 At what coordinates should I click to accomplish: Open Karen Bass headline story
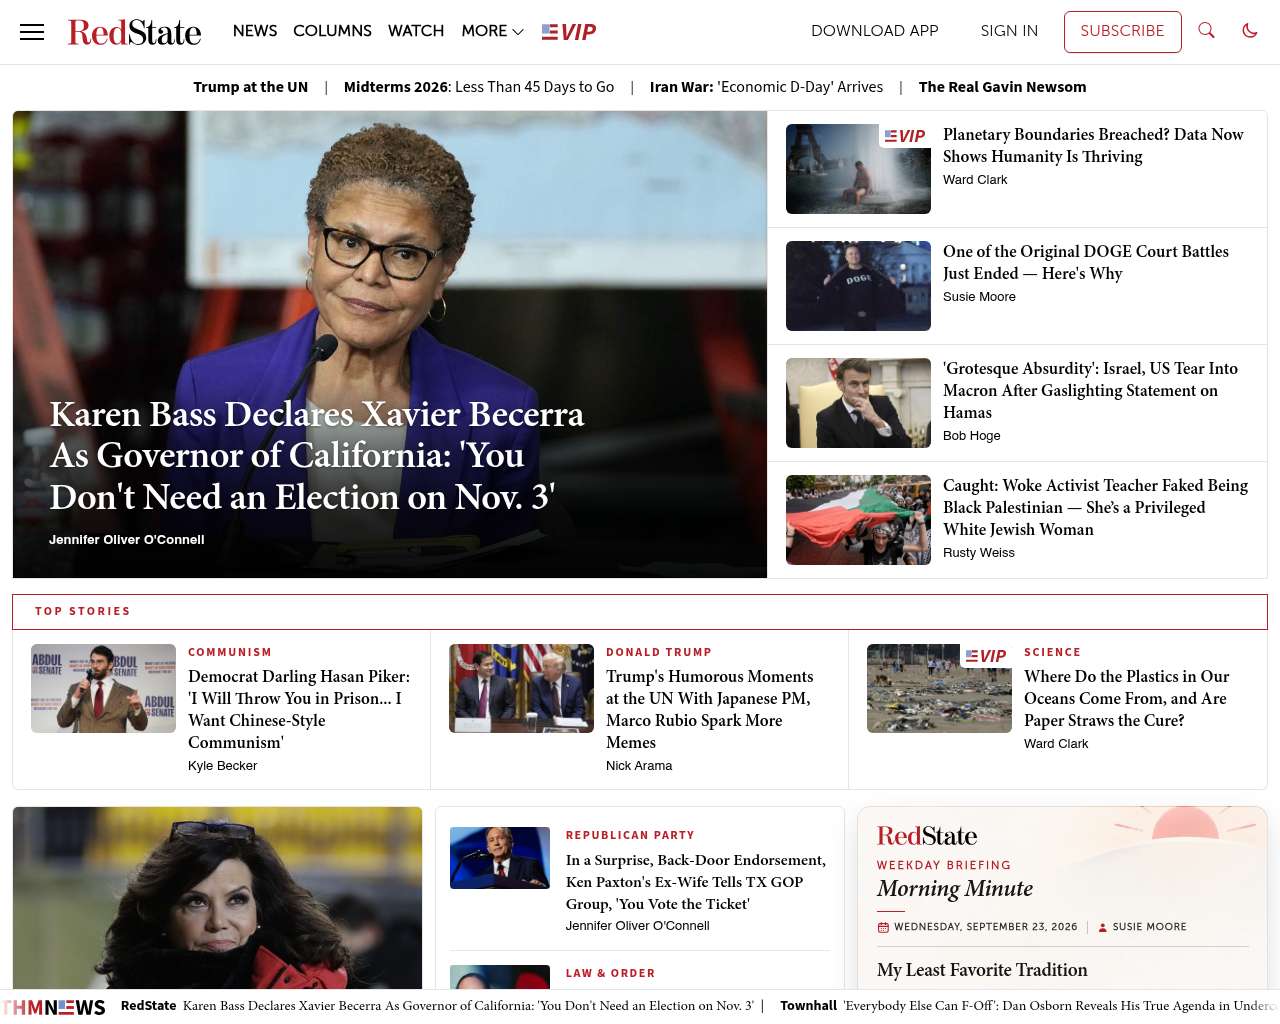click(317, 456)
